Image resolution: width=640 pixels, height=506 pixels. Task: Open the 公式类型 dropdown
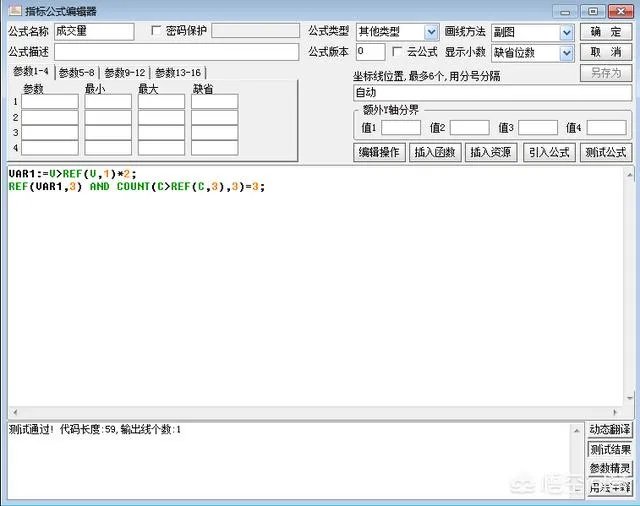[431, 32]
